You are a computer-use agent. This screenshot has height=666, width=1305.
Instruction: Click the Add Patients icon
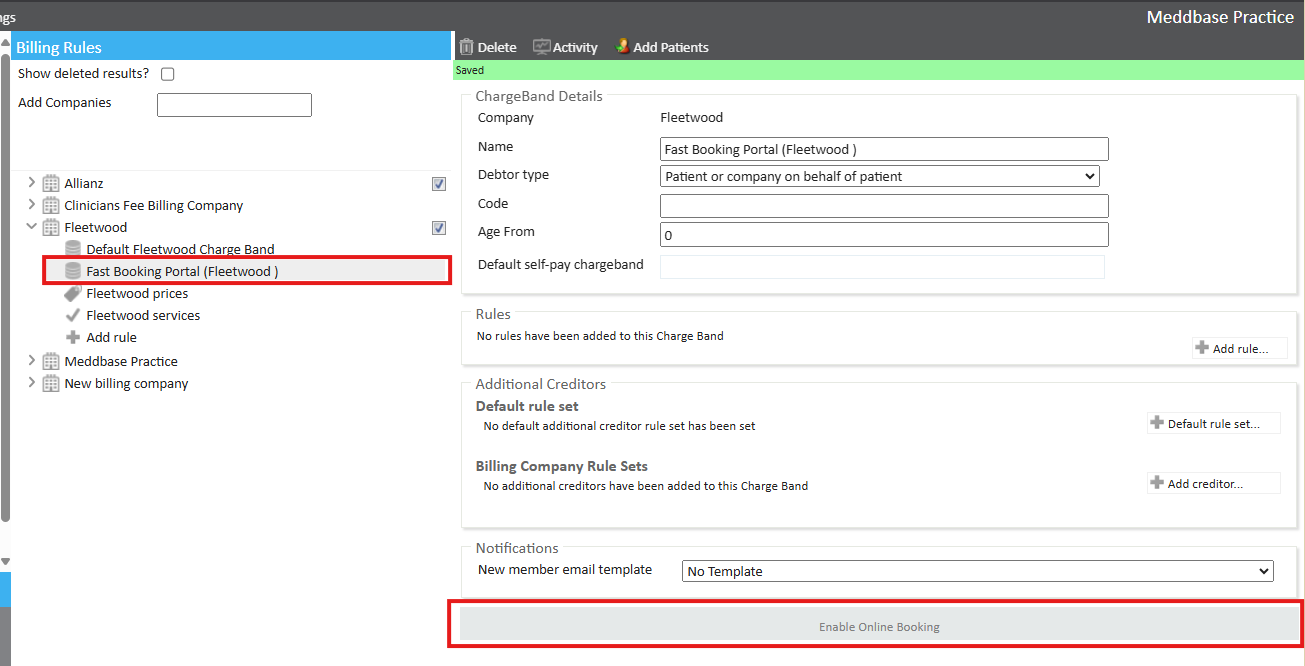click(x=622, y=47)
